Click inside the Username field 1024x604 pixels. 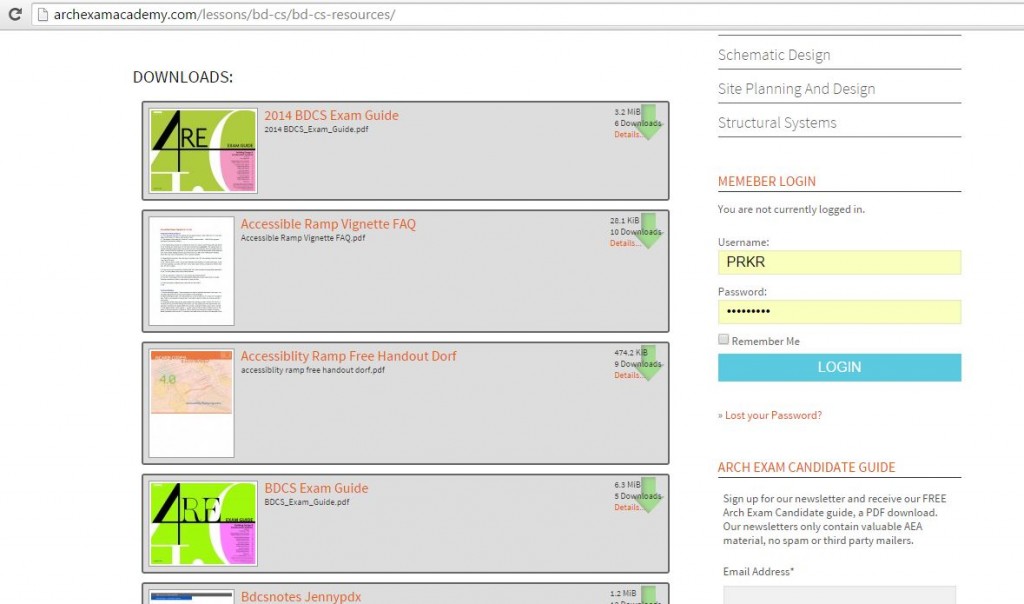839,262
